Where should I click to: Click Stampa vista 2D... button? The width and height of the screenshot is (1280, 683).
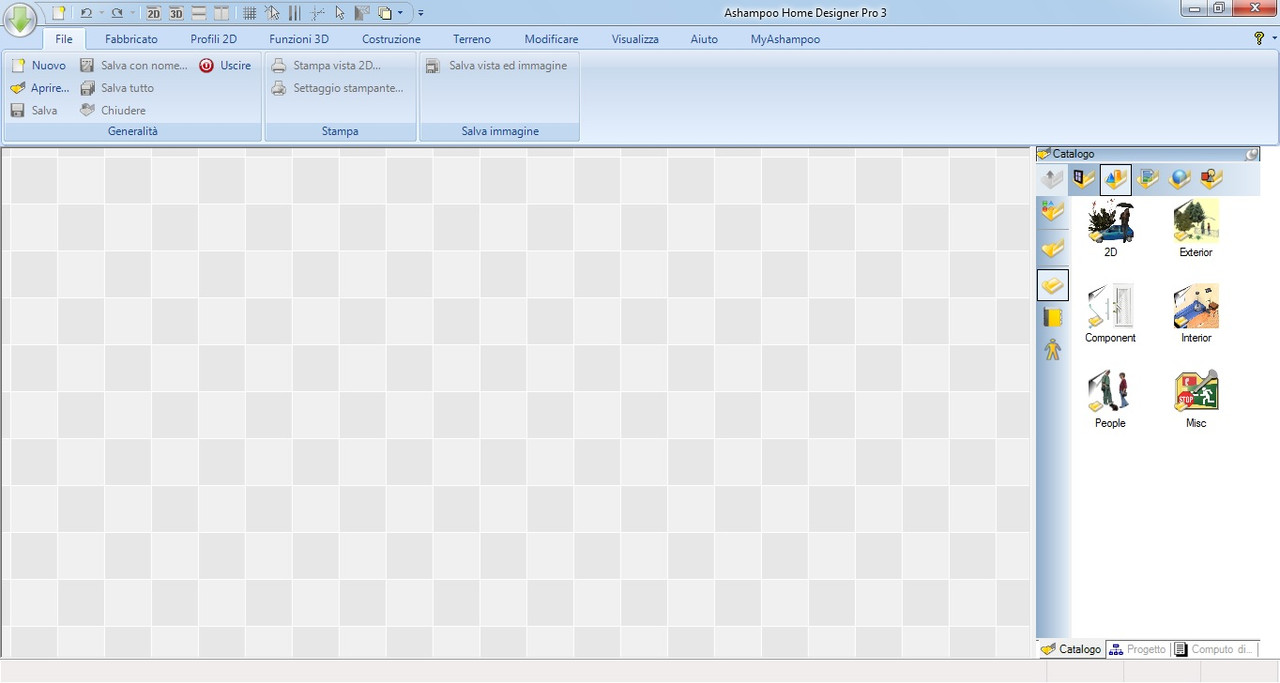(326, 65)
